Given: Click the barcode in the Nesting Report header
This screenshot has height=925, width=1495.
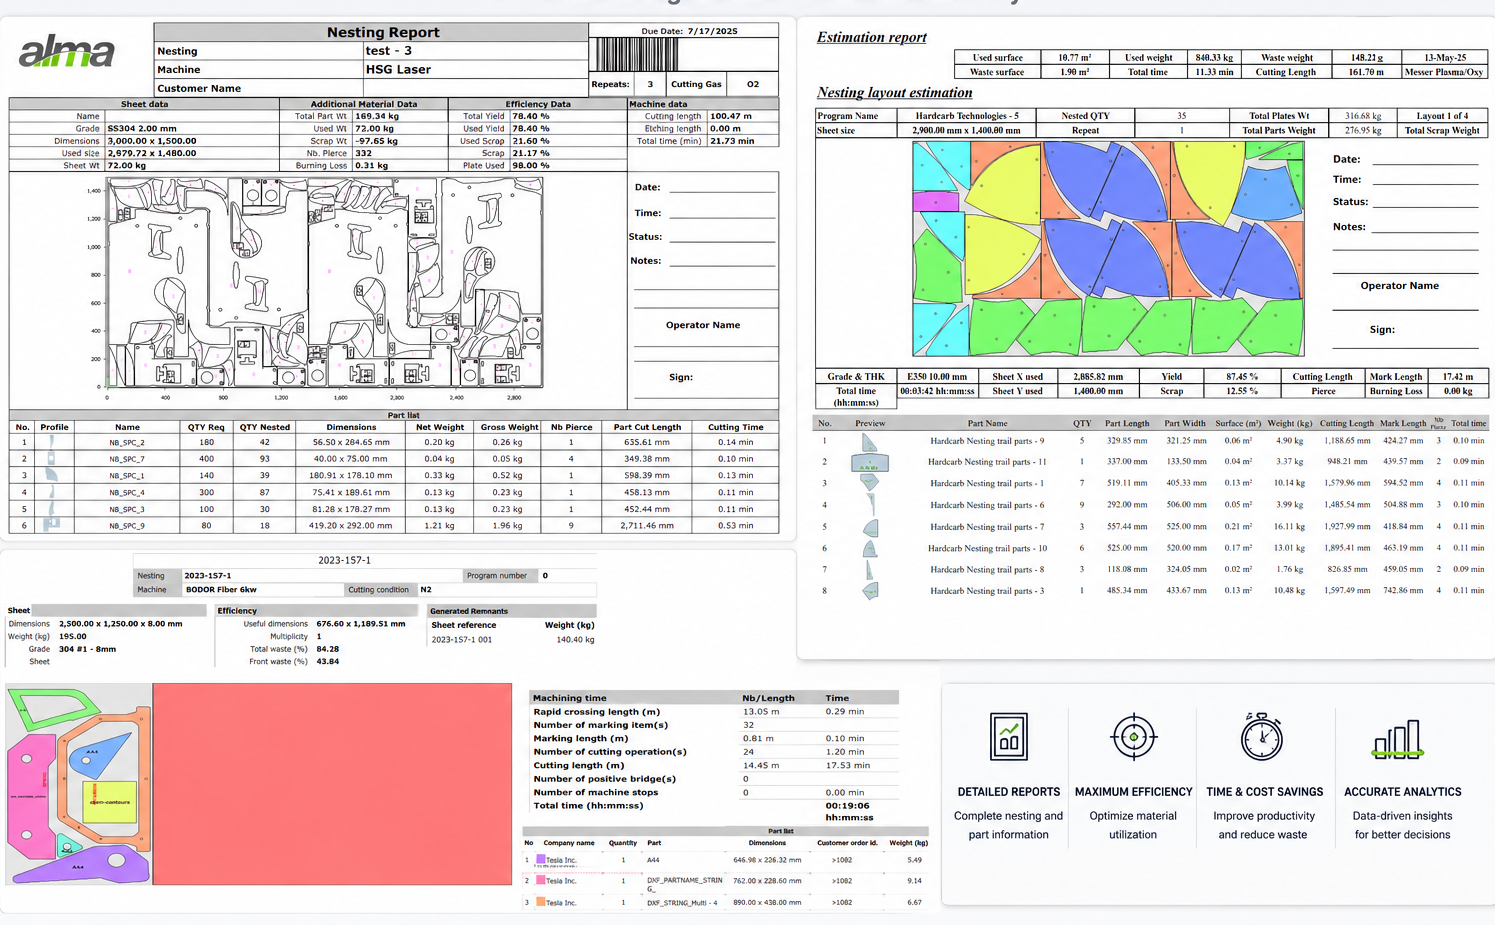Looking at the screenshot, I should tap(638, 54).
